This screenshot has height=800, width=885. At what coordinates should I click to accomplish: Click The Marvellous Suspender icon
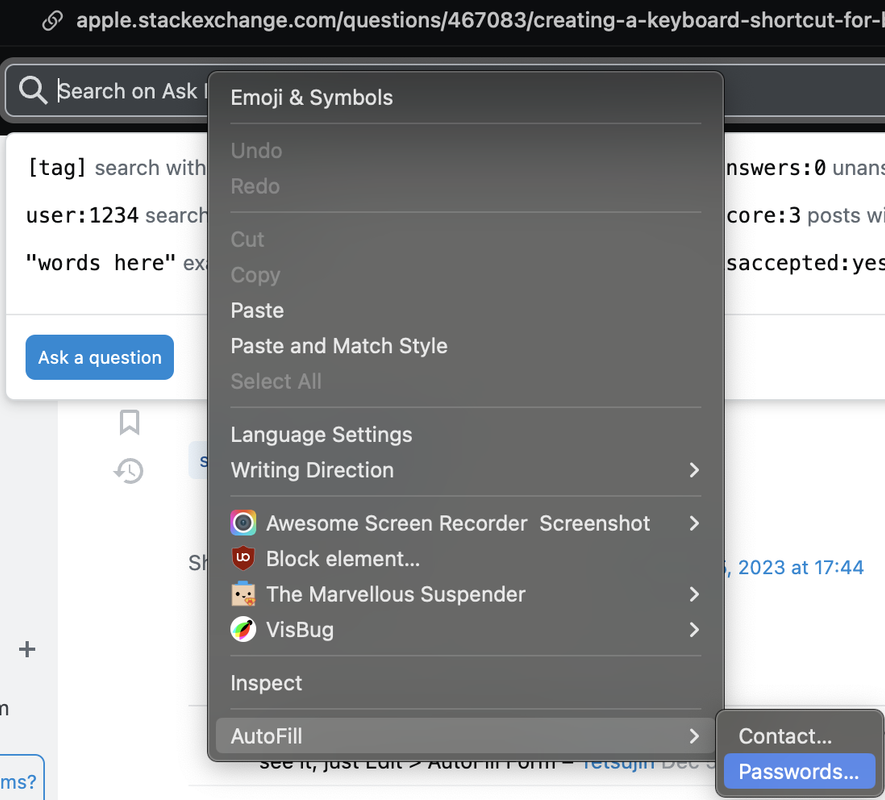pyautogui.click(x=243, y=594)
